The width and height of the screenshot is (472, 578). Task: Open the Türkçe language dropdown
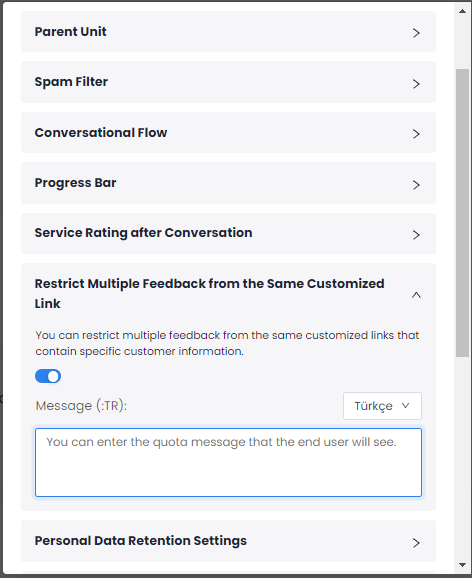point(382,406)
